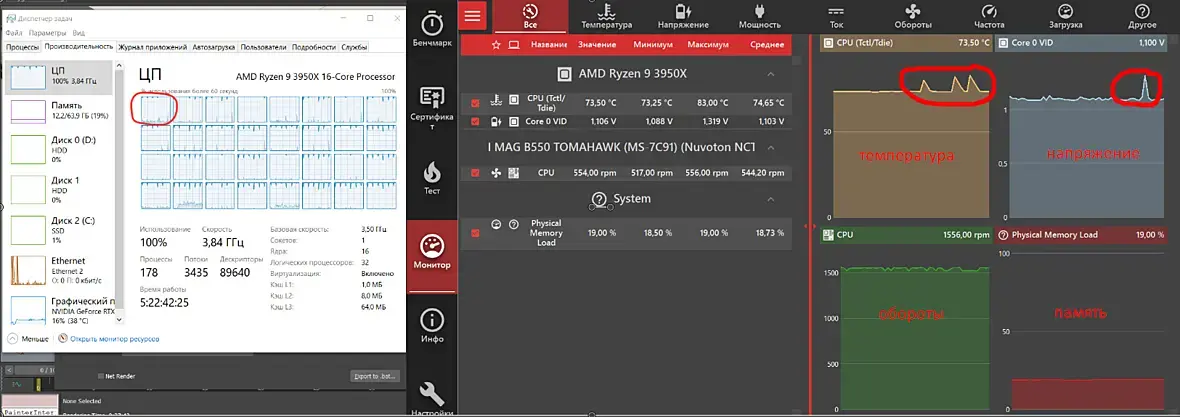Viewport: 1180px width, 417px height.
Task: Select the Бенчмарк stopwatch sidebar icon
Action: (x=432, y=23)
